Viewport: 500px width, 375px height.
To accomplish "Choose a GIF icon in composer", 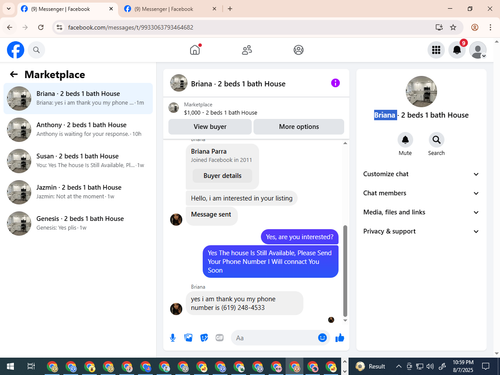I will pyautogui.click(x=219, y=338).
